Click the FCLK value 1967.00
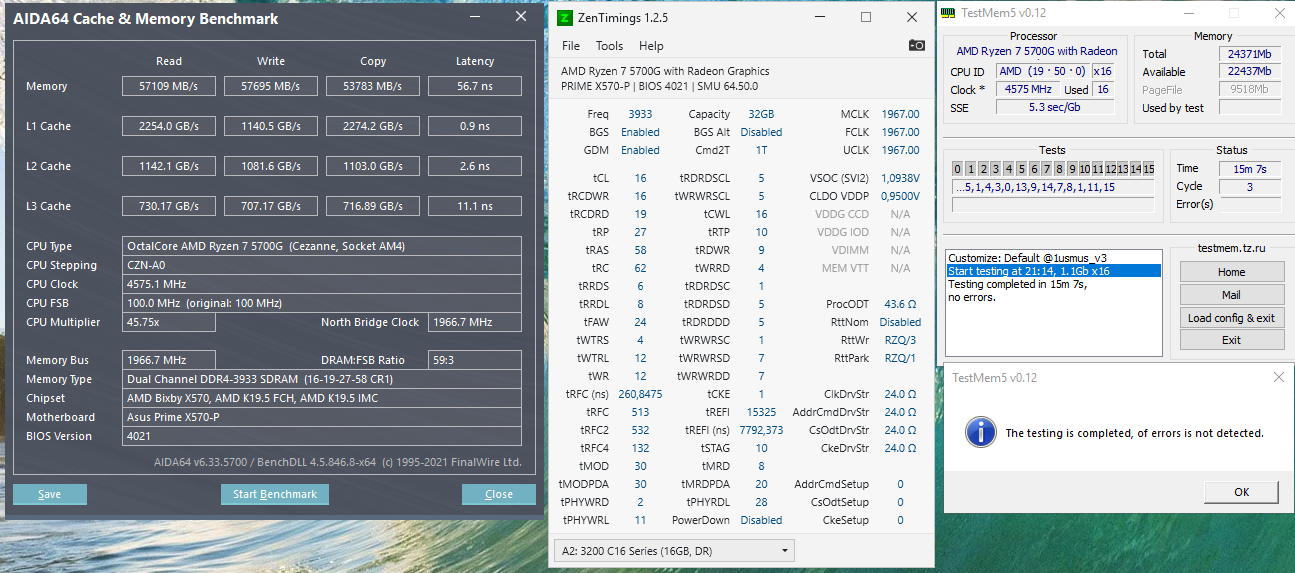This screenshot has width=1295, height=573. [900, 132]
